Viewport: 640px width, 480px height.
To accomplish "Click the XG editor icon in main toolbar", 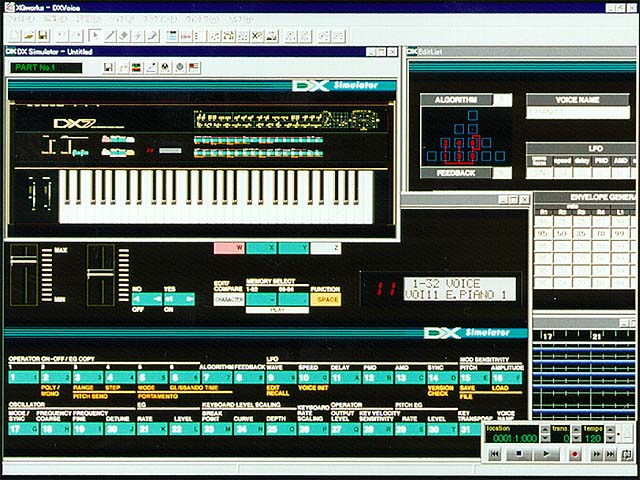I will click(x=257, y=36).
